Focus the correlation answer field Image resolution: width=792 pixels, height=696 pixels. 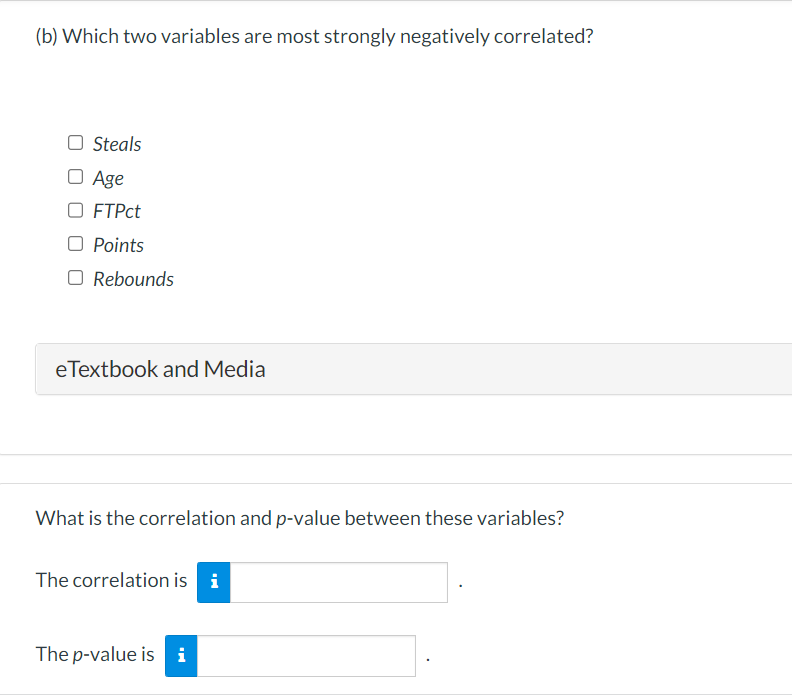[338, 582]
